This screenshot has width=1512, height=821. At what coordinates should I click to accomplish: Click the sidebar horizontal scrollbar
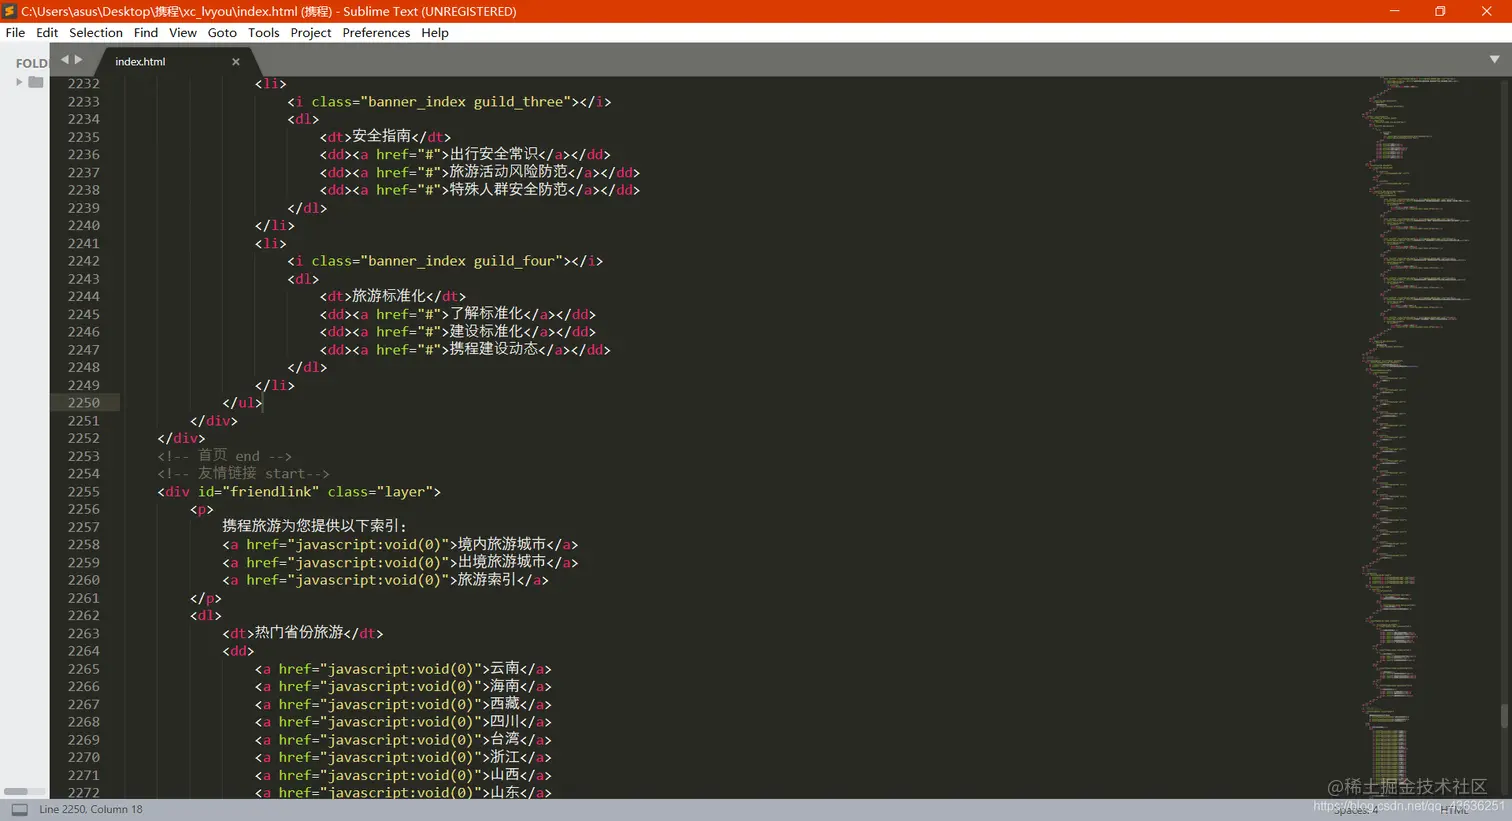(x=16, y=792)
